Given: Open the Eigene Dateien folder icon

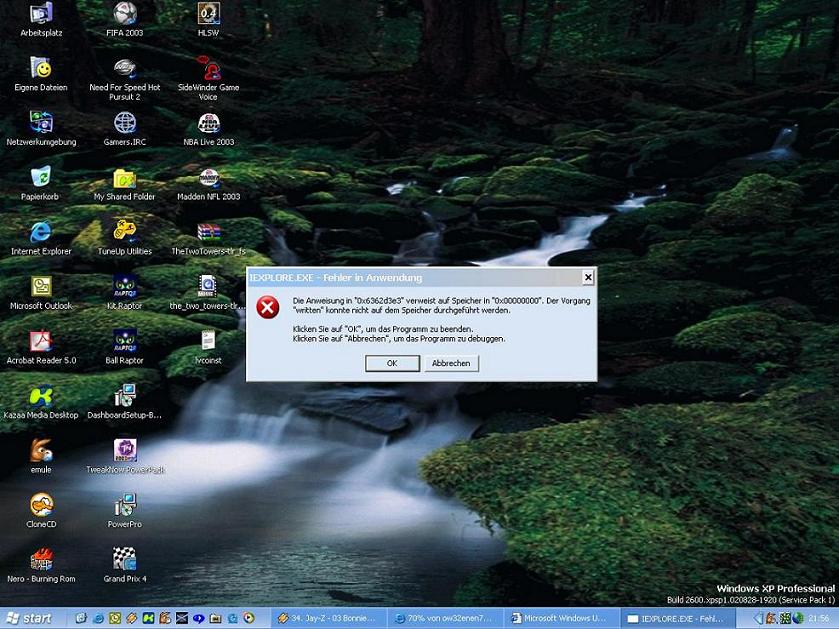Looking at the screenshot, I should (41, 74).
